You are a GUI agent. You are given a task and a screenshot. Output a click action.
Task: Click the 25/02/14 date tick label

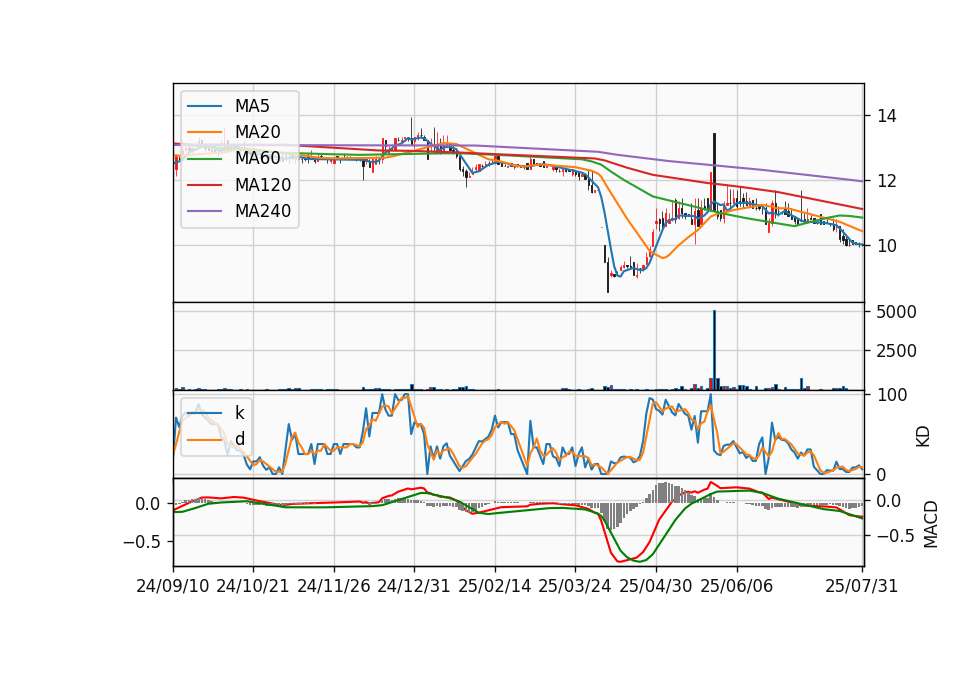(x=495, y=586)
